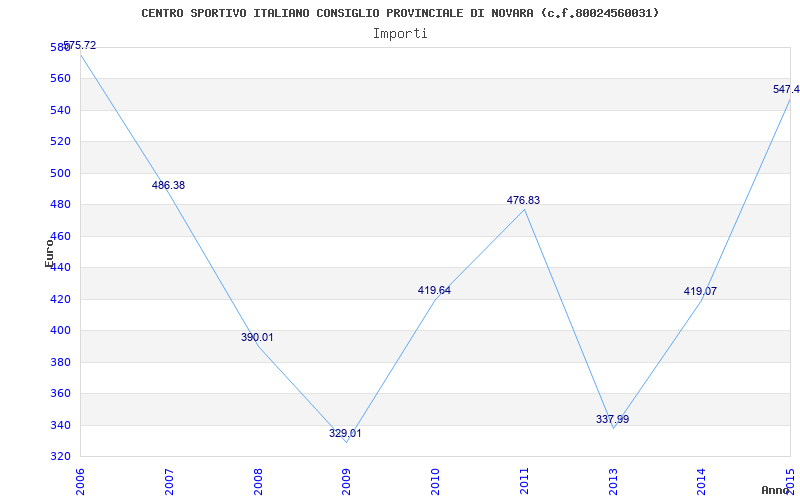Select the 390.01 data label
Image resolution: width=800 pixels, height=500 pixels.
(257, 337)
